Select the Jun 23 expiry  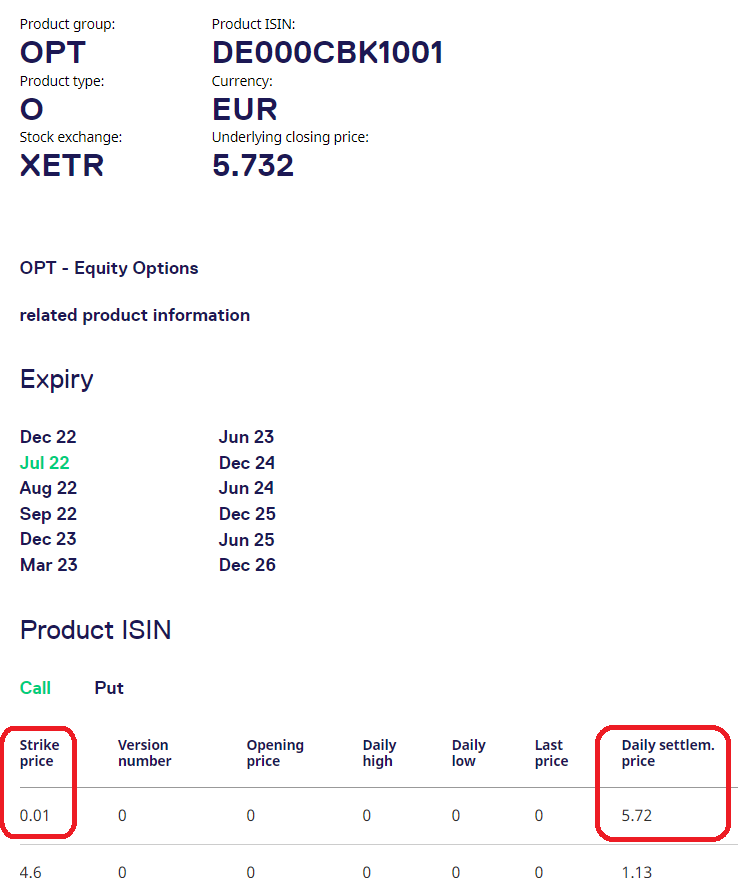tap(246, 437)
